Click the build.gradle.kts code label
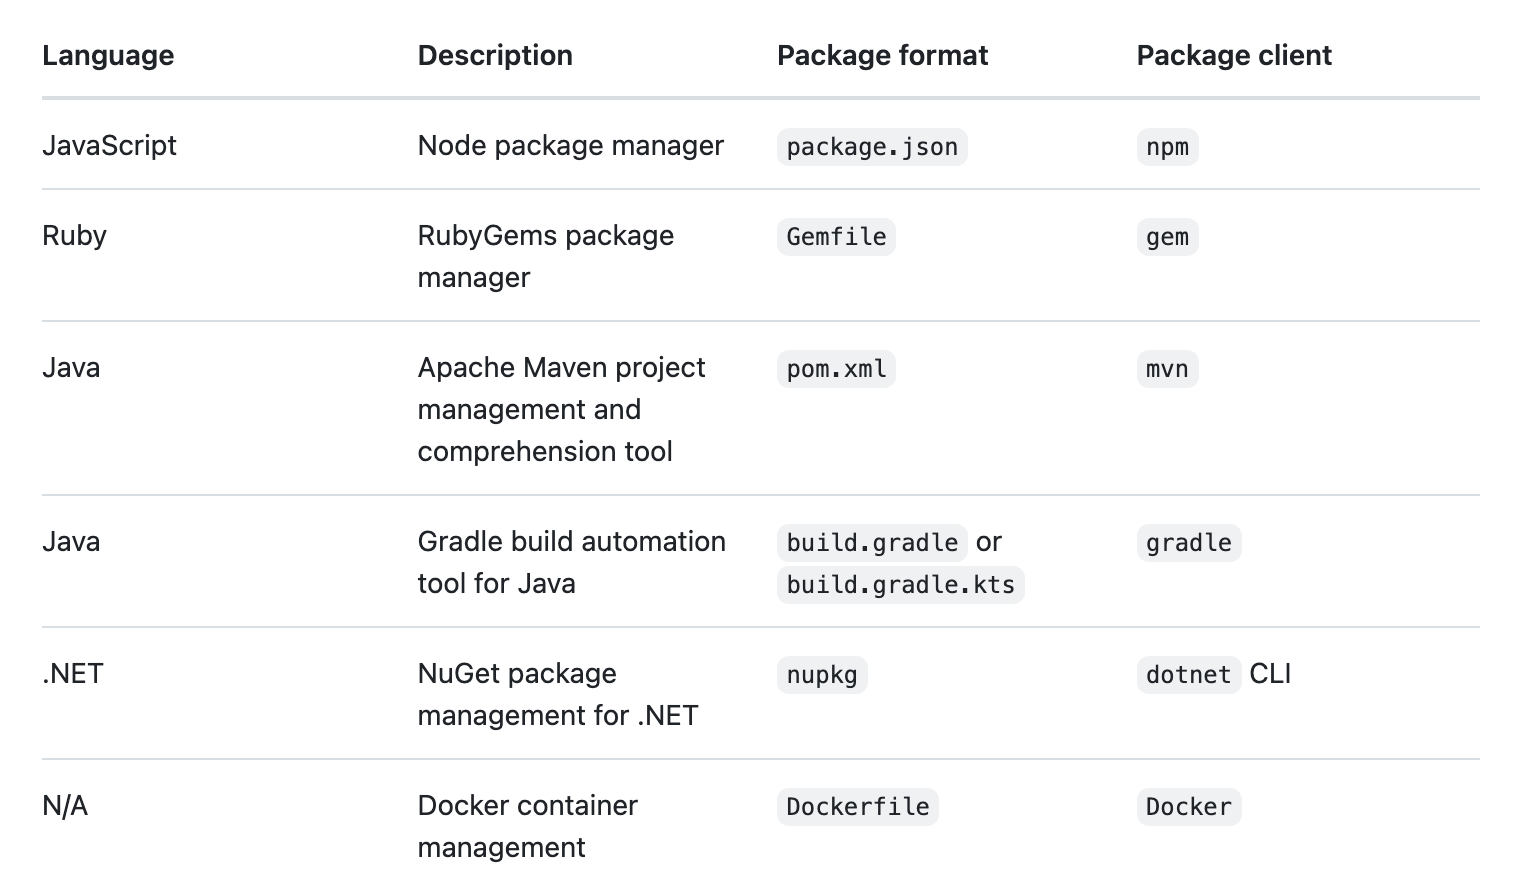 pyautogui.click(x=900, y=585)
